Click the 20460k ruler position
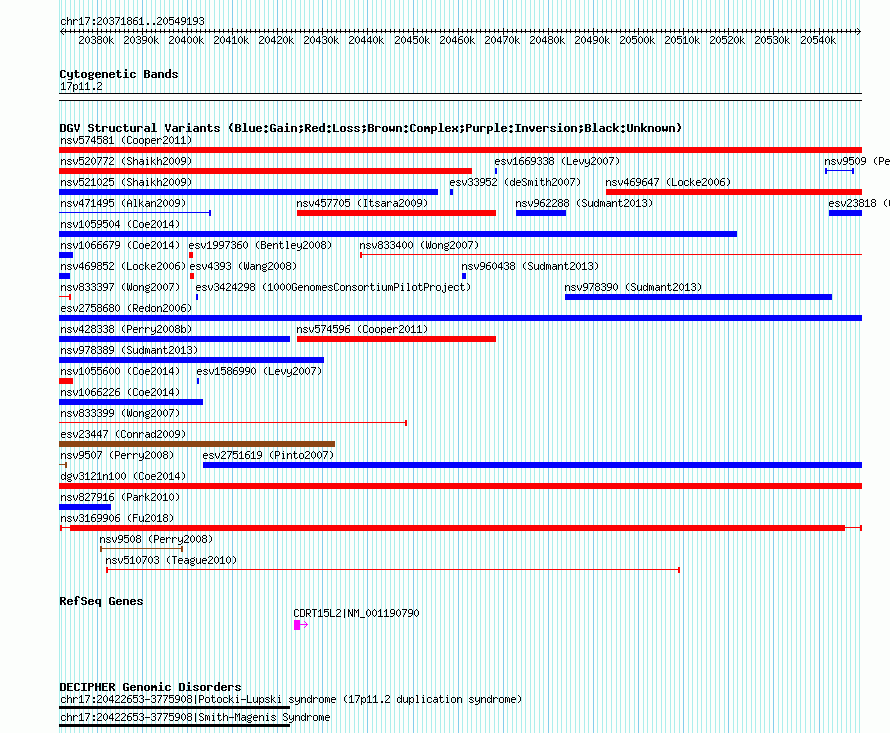The image size is (890, 733). coord(457,40)
